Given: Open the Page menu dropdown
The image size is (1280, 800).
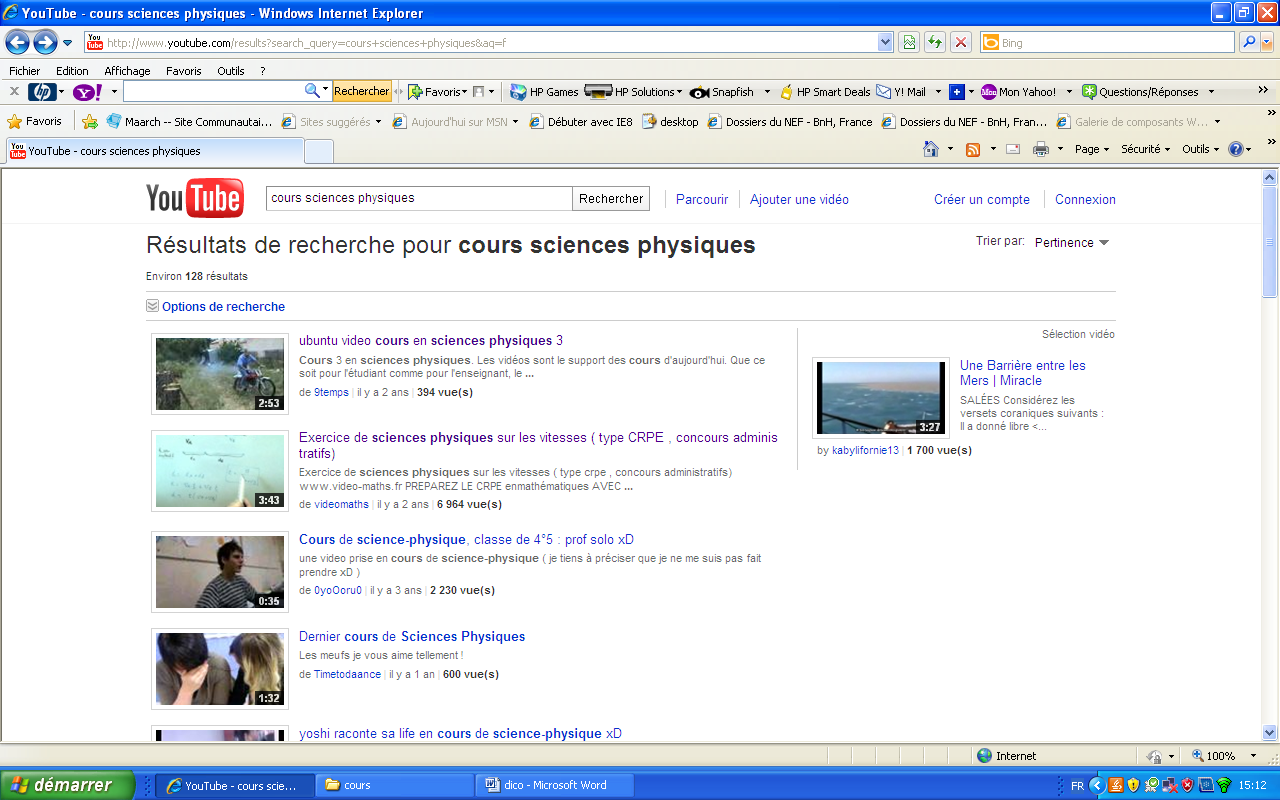Looking at the screenshot, I should point(1092,149).
